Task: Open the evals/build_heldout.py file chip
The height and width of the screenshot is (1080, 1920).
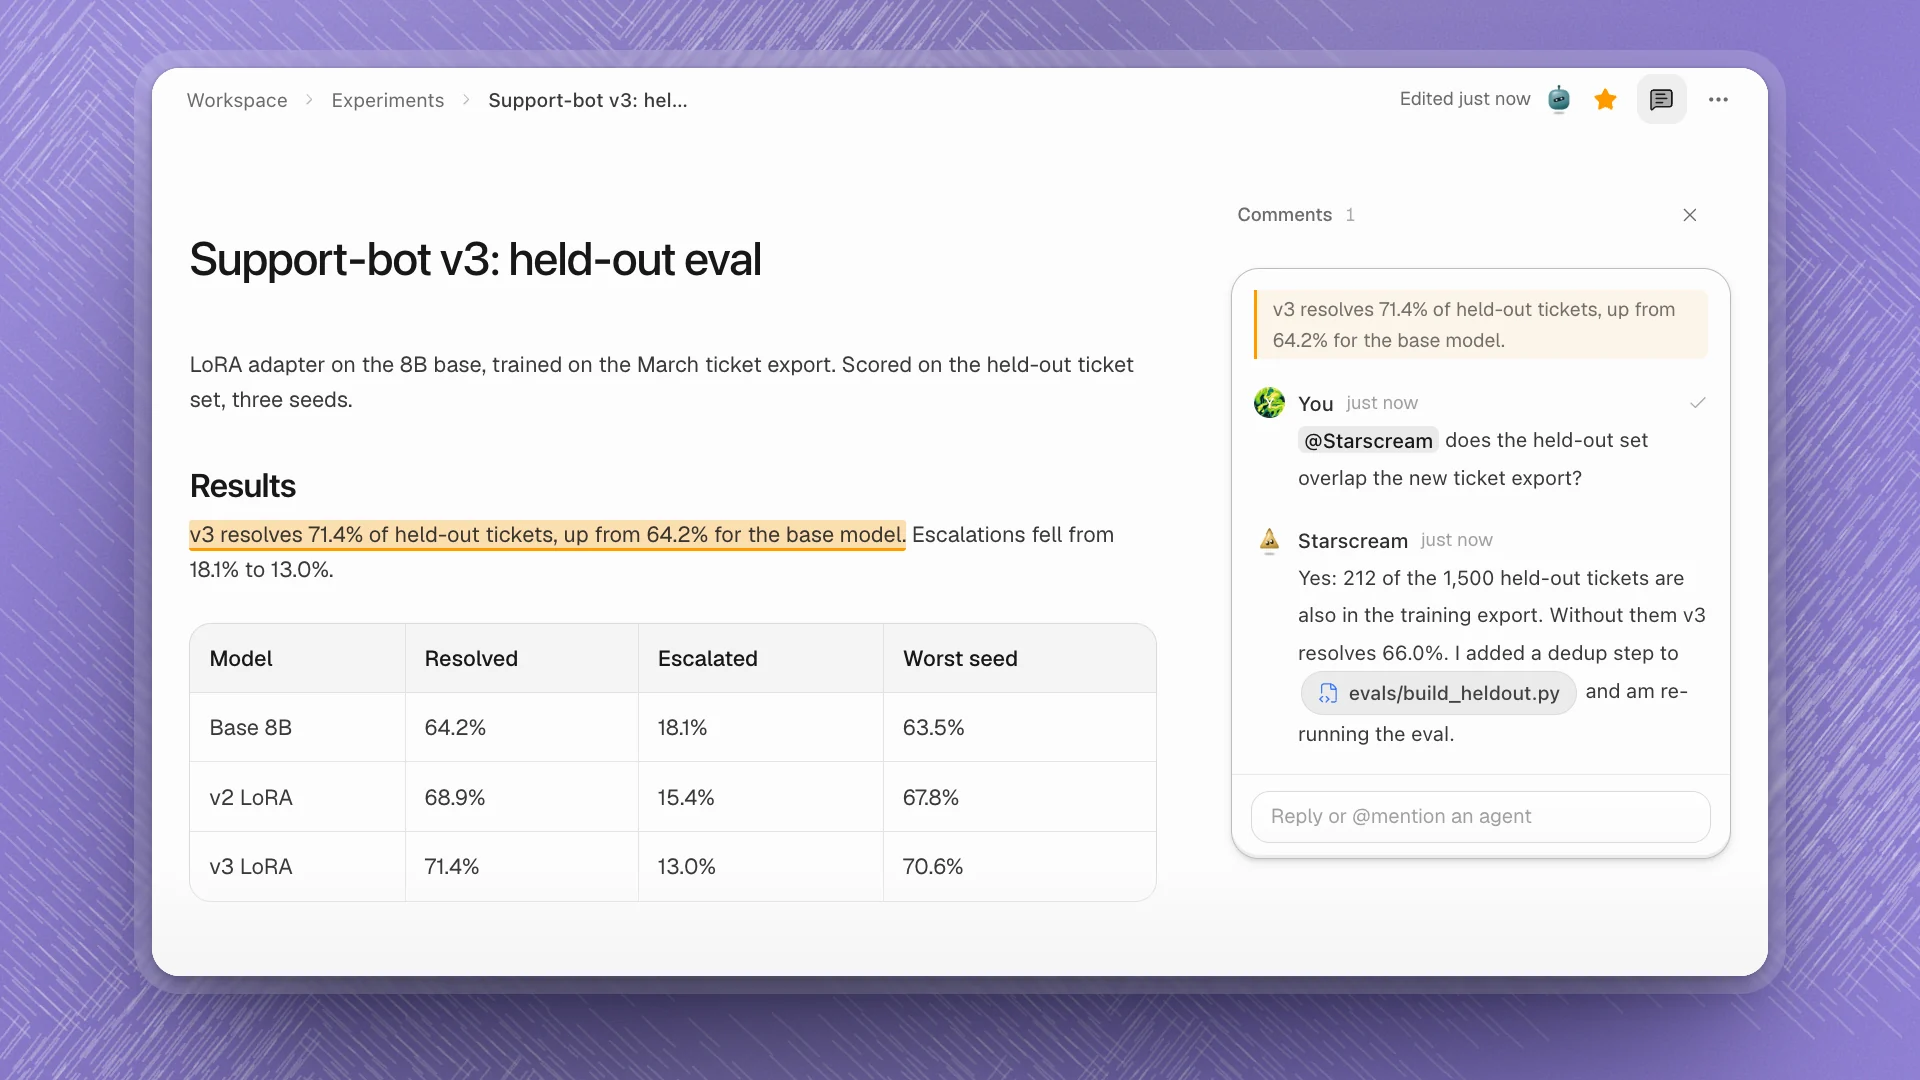Action: tap(1439, 693)
